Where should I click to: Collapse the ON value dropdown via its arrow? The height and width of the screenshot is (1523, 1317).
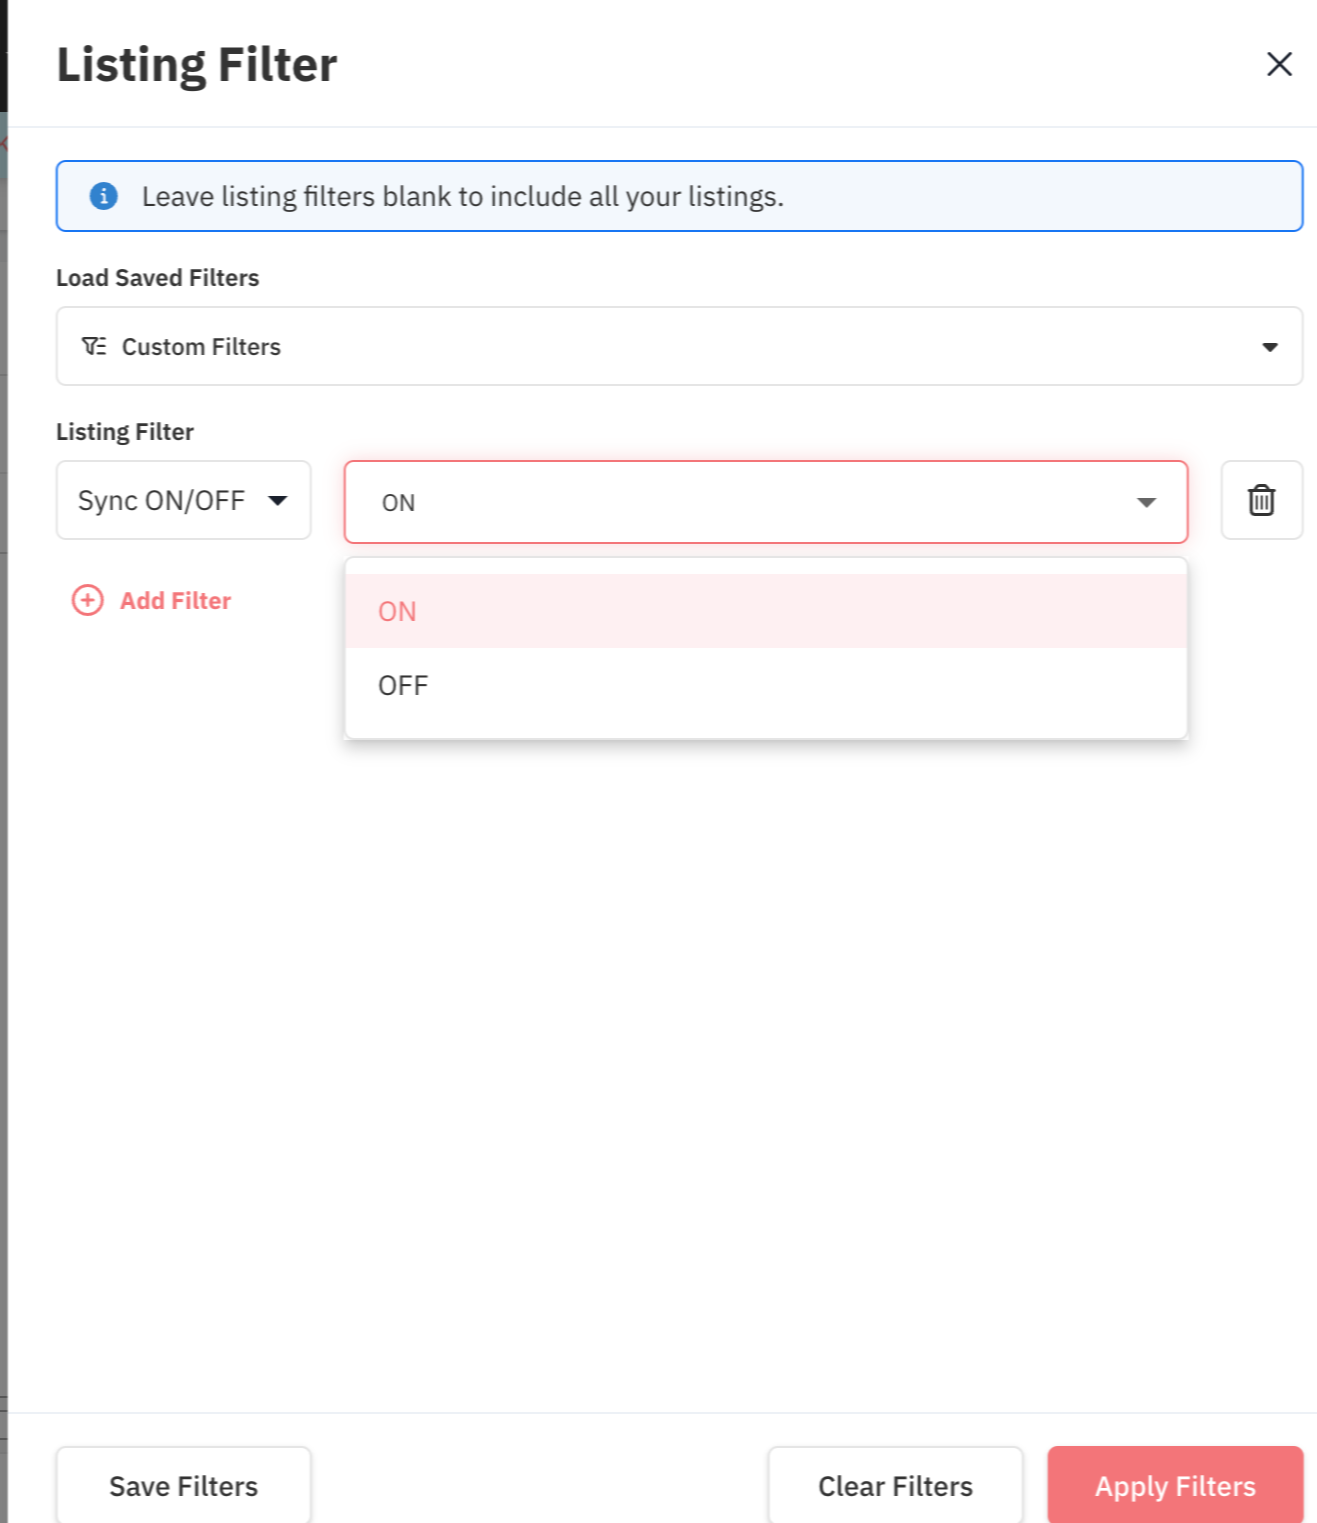pyautogui.click(x=1146, y=502)
